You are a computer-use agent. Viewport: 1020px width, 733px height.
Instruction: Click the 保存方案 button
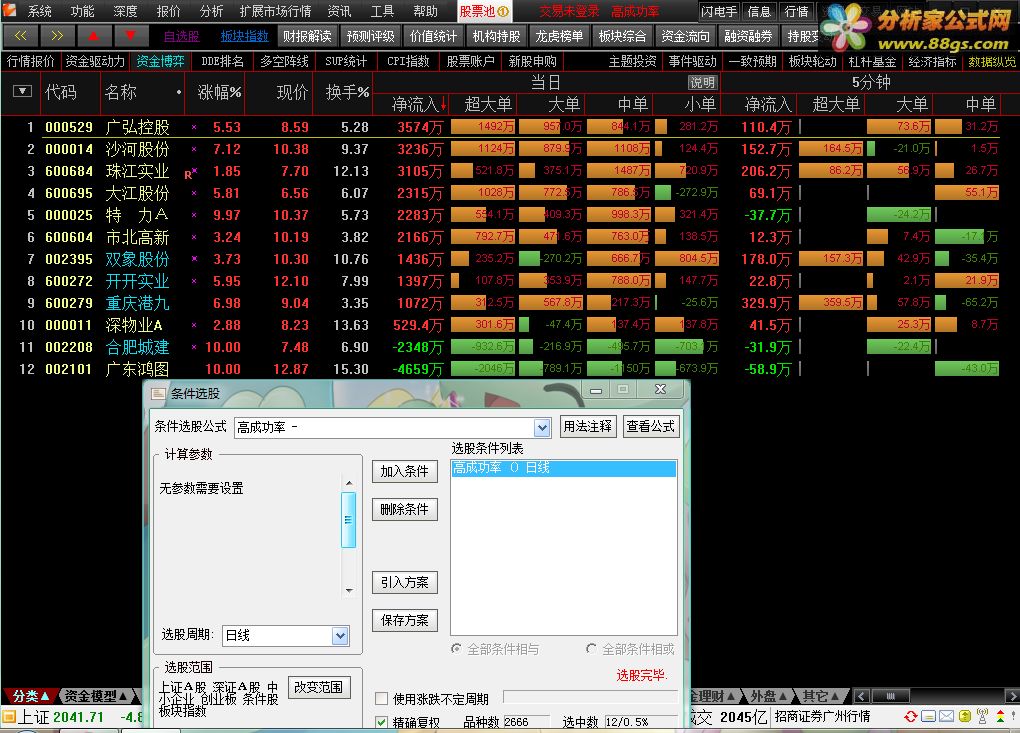pyautogui.click(x=405, y=621)
